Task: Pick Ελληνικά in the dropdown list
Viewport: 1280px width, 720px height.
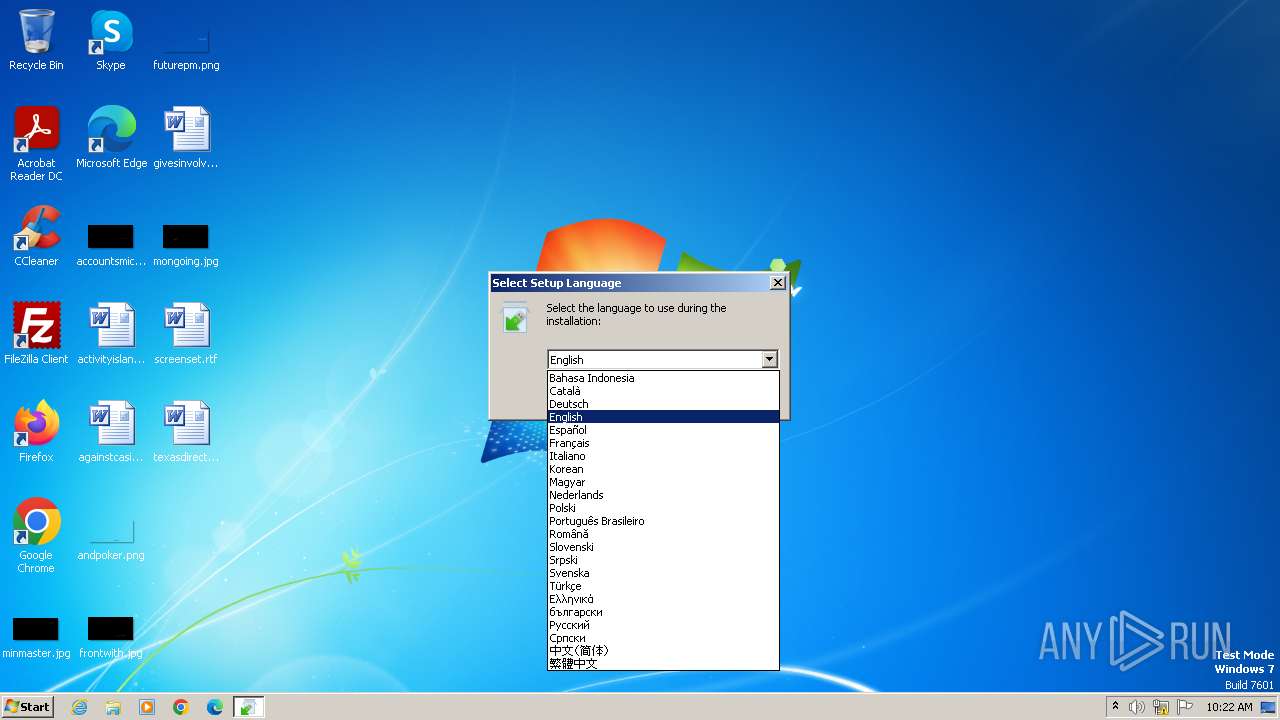Action: pyautogui.click(x=663, y=599)
